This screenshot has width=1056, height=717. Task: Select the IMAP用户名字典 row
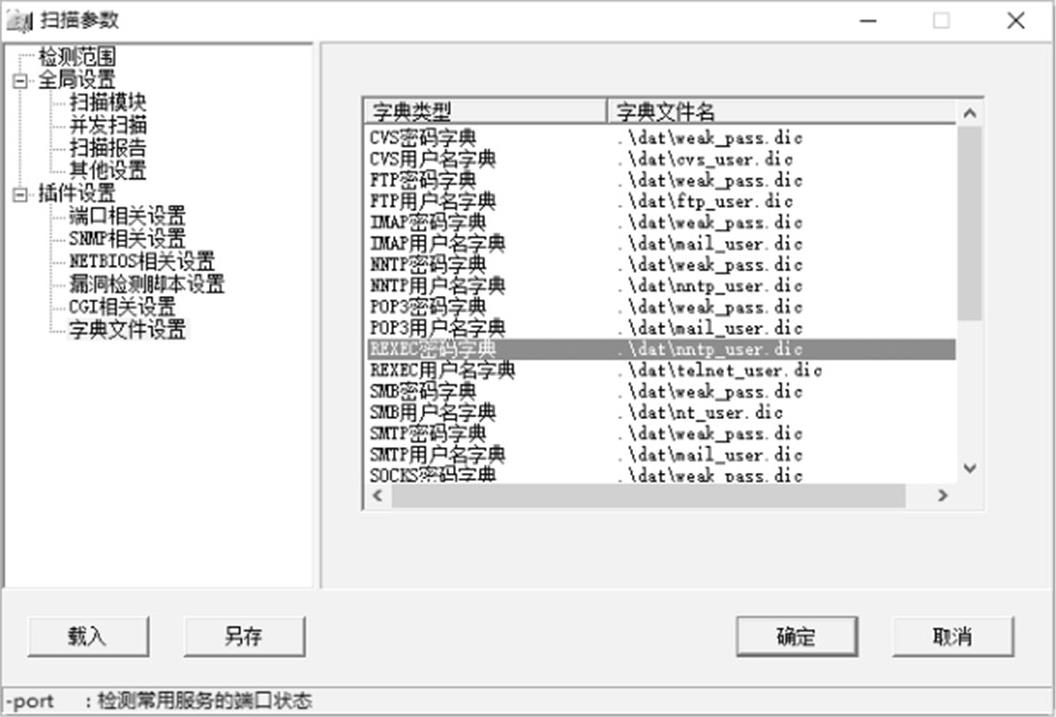pos(661,244)
